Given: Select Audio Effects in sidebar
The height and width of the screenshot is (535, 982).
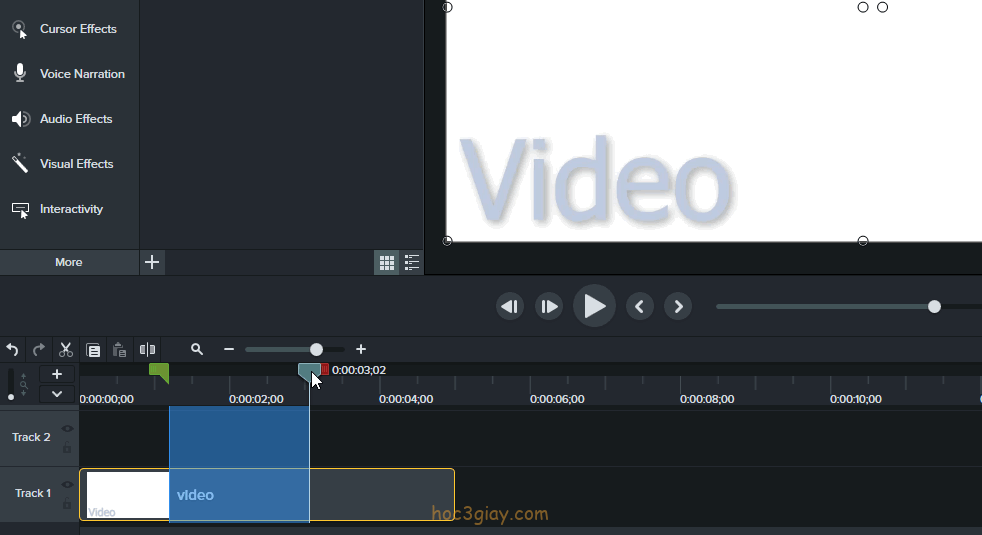Looking at the screenshot, I should [x=76, y=119].
